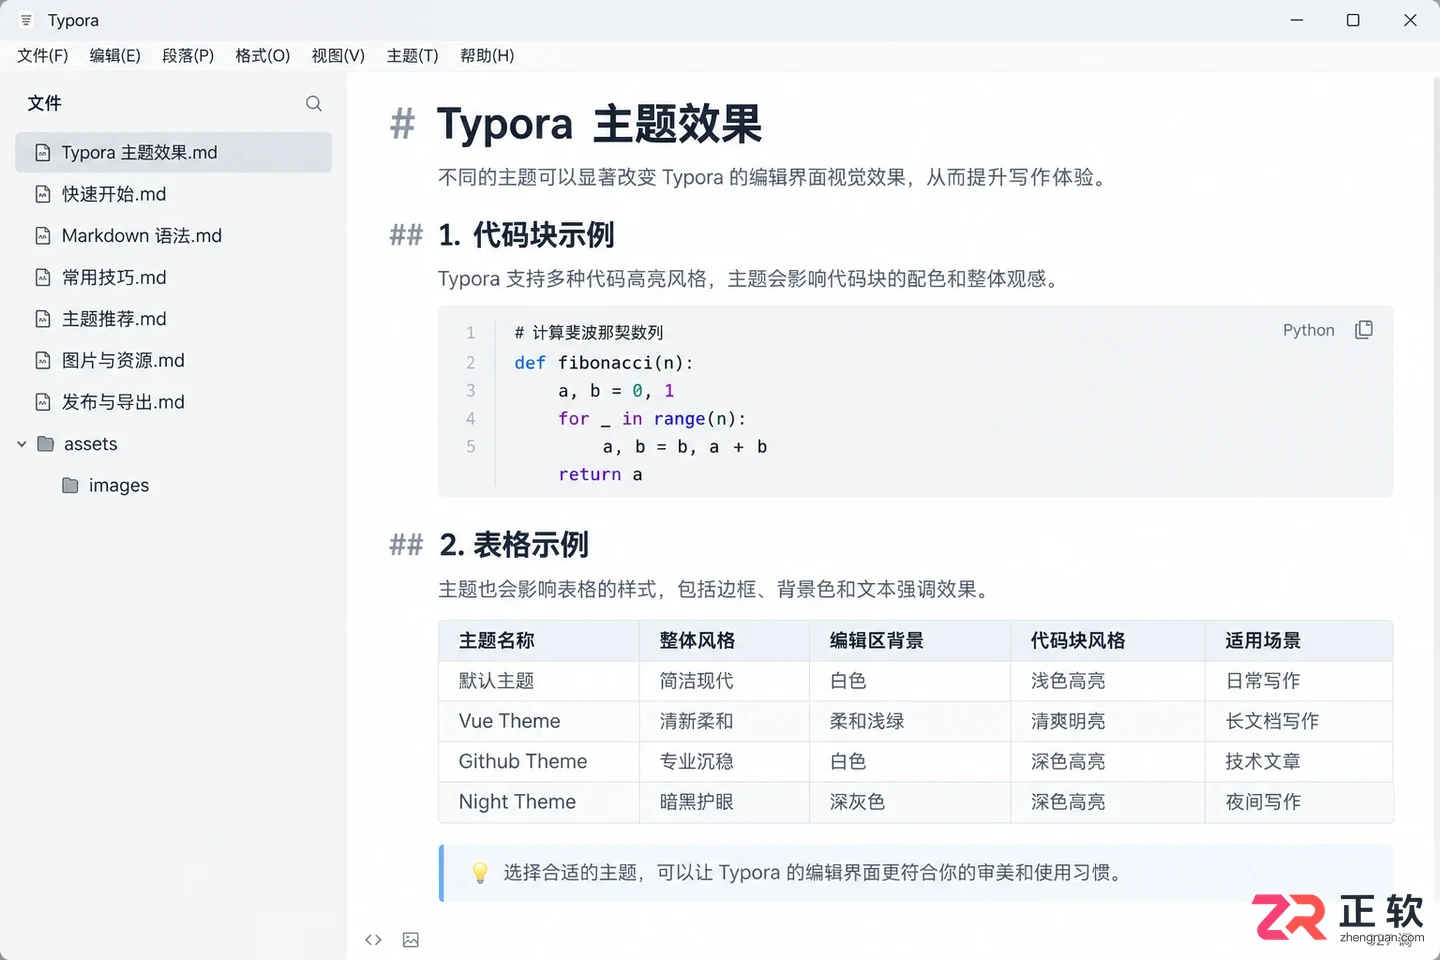Click the images folder icon

70,485
